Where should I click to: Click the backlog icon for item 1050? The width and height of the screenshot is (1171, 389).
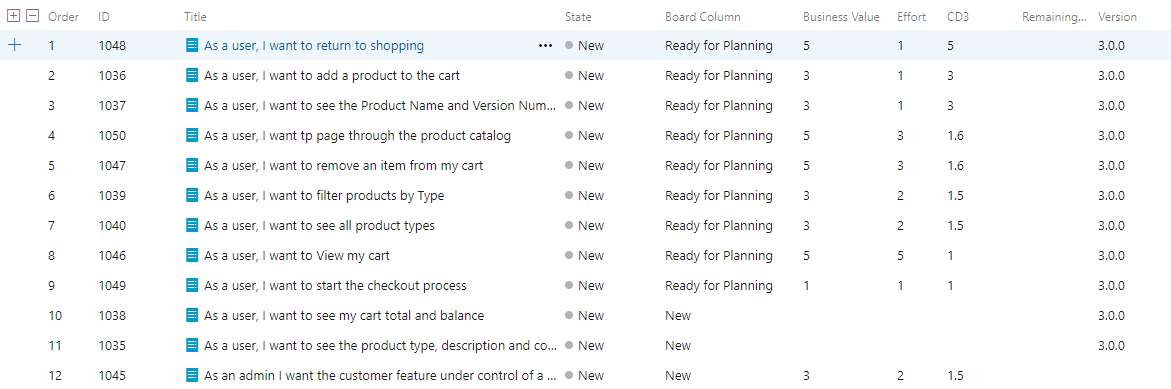click(x=192, y=135)
